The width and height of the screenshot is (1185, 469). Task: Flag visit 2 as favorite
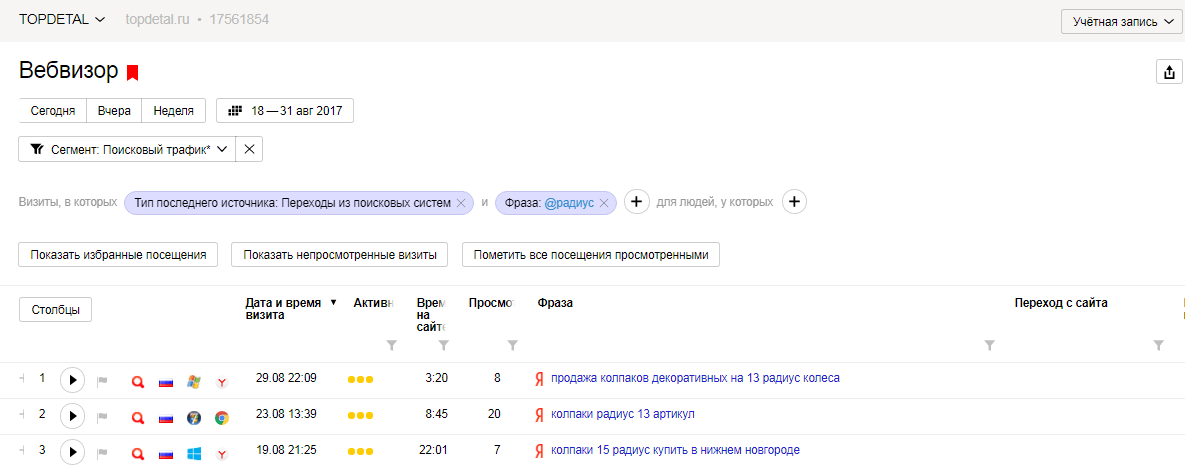102,417
